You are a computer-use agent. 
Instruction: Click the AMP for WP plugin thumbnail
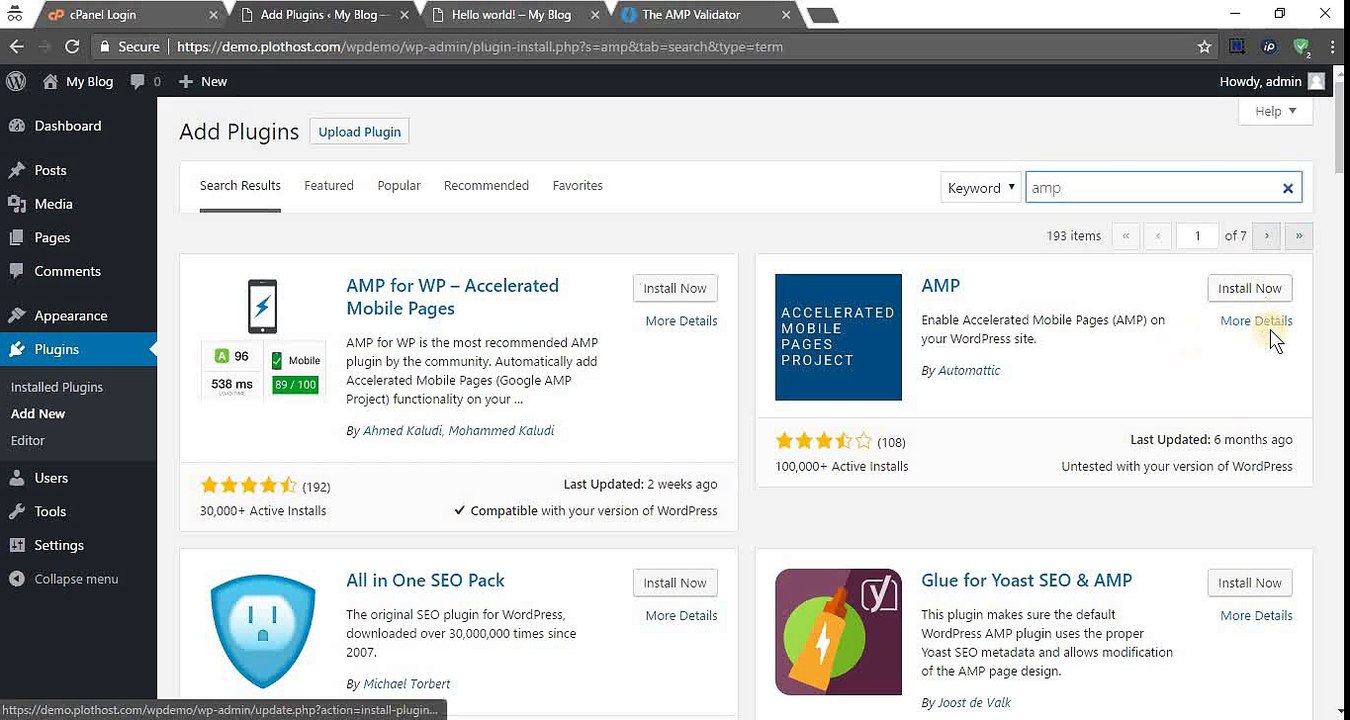coord(263,338)
